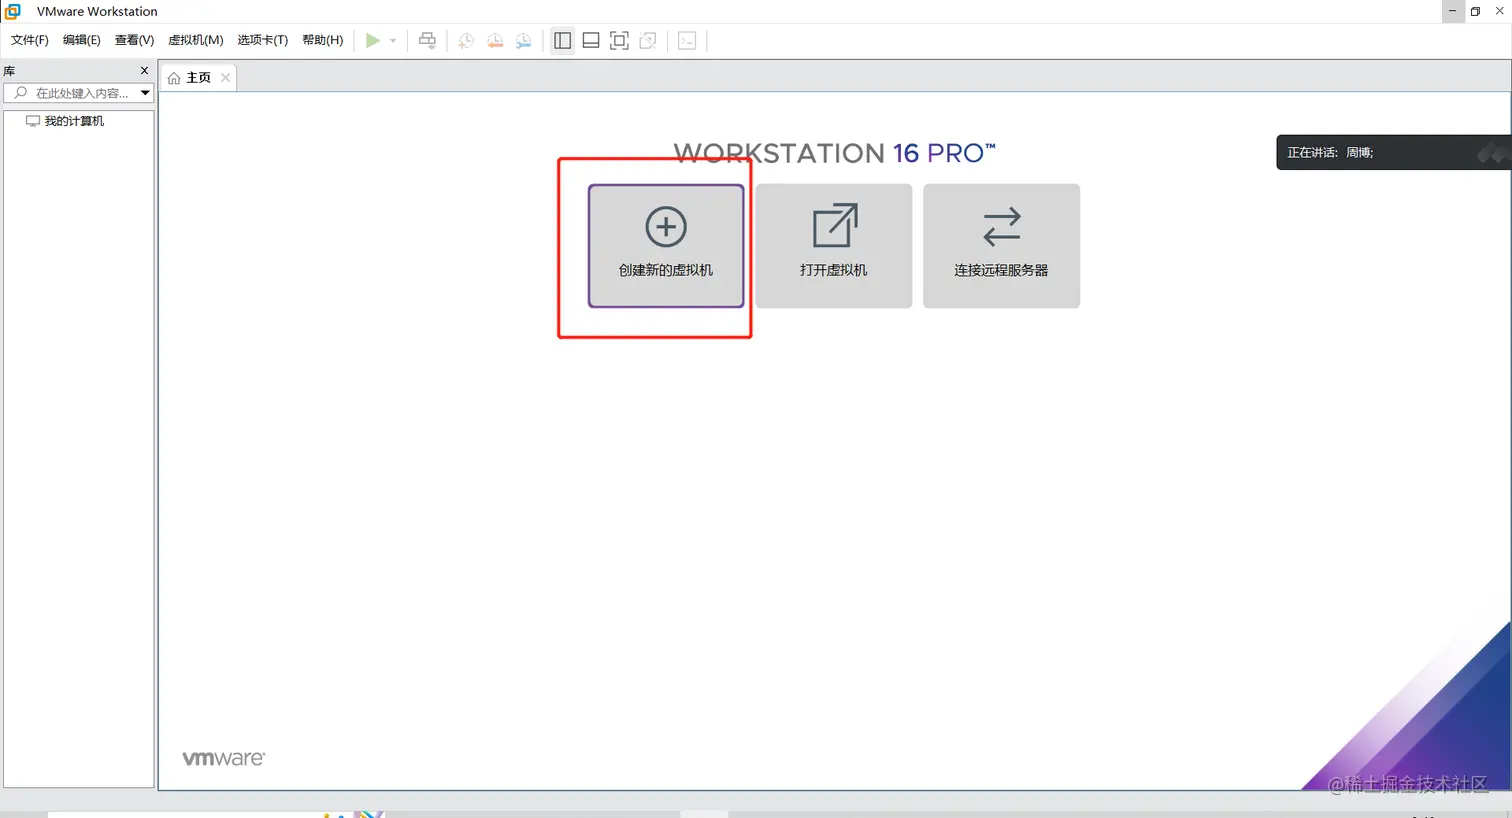This screenshot has width=1512, height=818.
Task: Expand the library search filter dropdown
Action: [x=145, y=93]
